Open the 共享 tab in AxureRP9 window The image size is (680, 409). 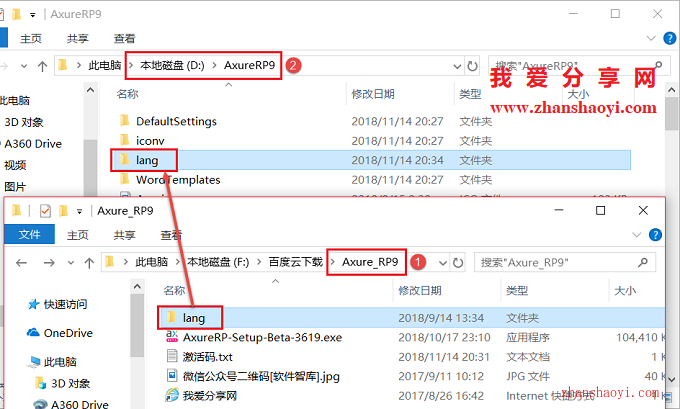[78, 39]
